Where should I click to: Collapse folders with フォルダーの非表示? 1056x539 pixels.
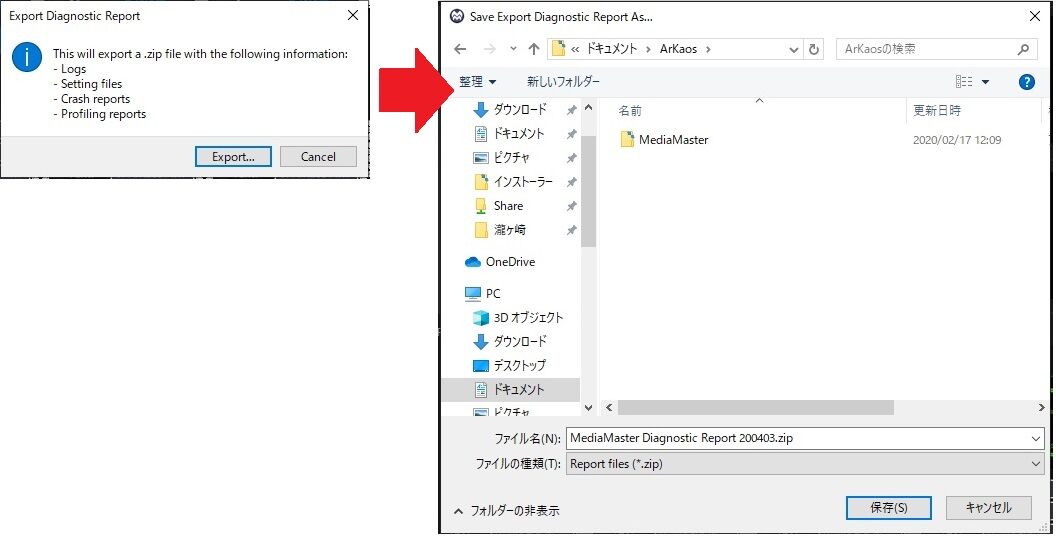pyautogui.click(x=506, y=511)
